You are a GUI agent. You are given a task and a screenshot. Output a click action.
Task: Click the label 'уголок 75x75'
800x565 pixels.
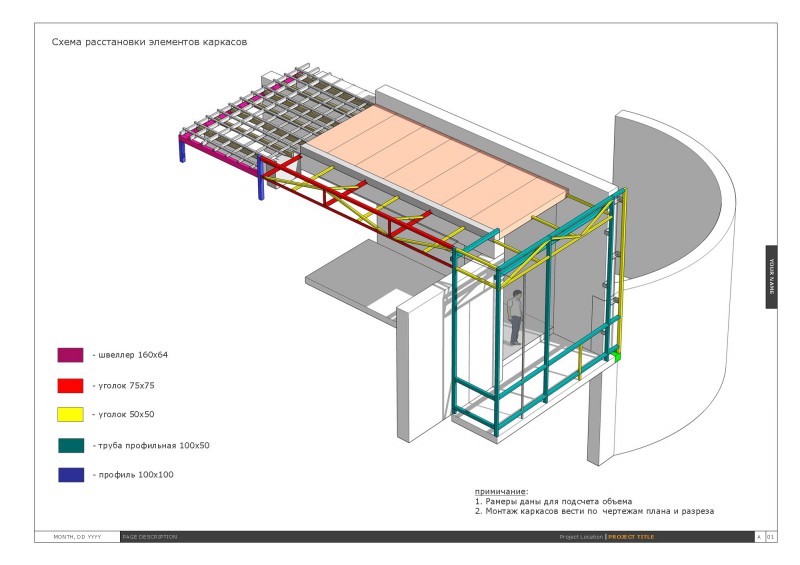coord(126,386)
